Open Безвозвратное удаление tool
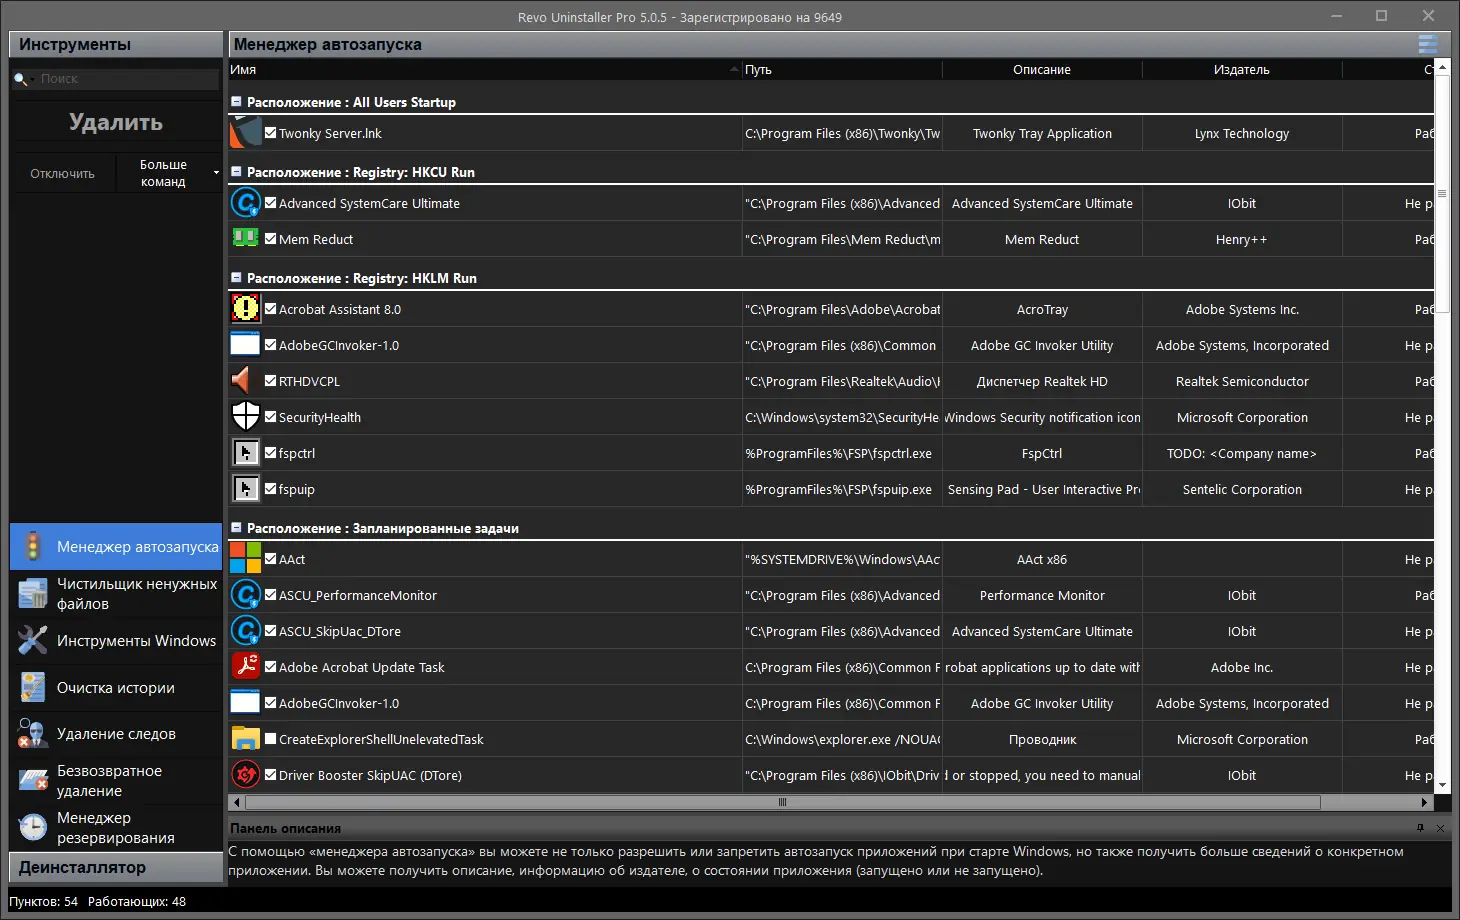This screenshot has width=1460, height=920. 116,781
